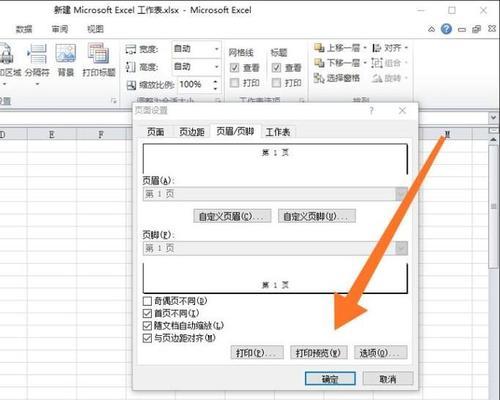Increase scale percentage with the up arrow
This screenshot has height=400, width=500.
pos(216,81)
